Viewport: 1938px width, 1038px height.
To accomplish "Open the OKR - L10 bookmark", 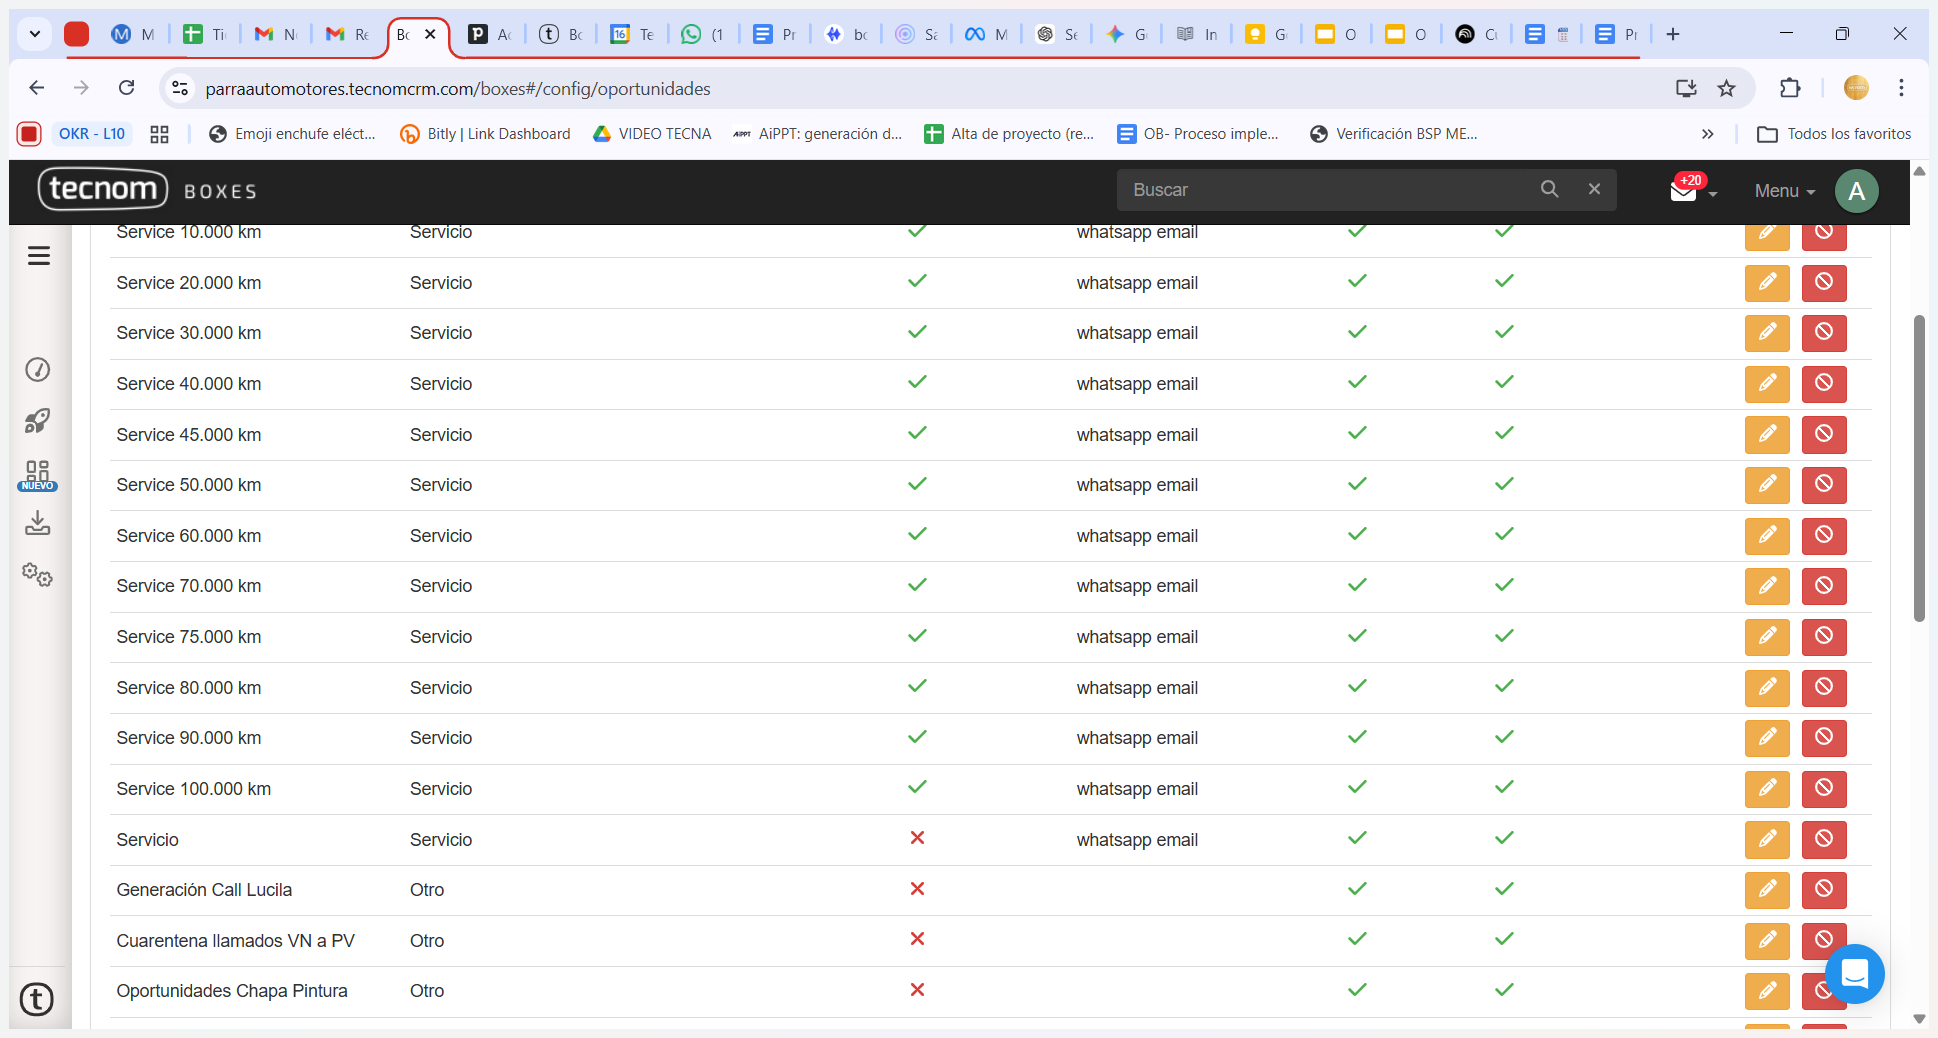I will 91,134.
